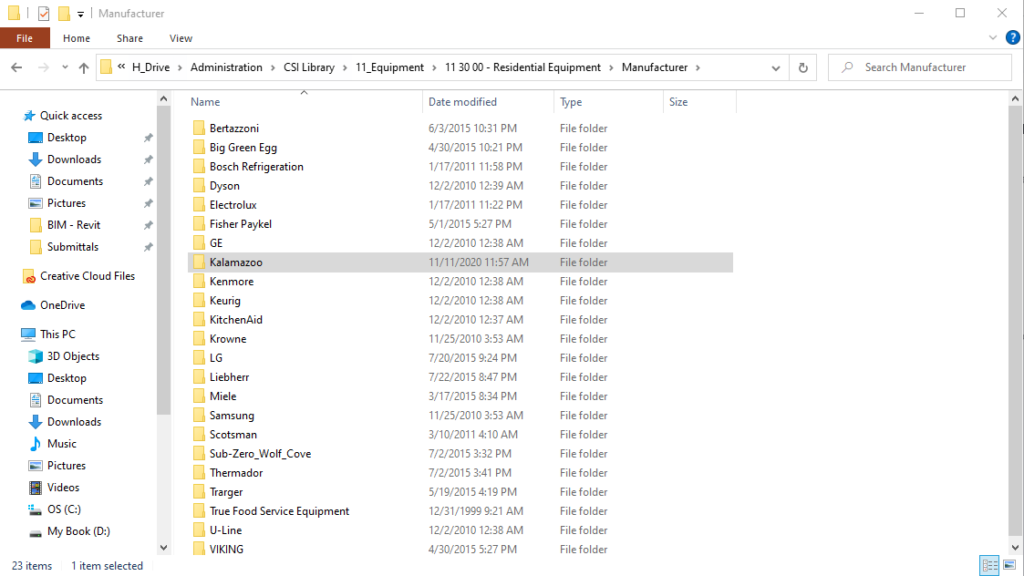The height and width of the screenshot is (576, 1024).
Task: Select Creative Cloud Files in sidebar
Action: [x=87, y=276]
